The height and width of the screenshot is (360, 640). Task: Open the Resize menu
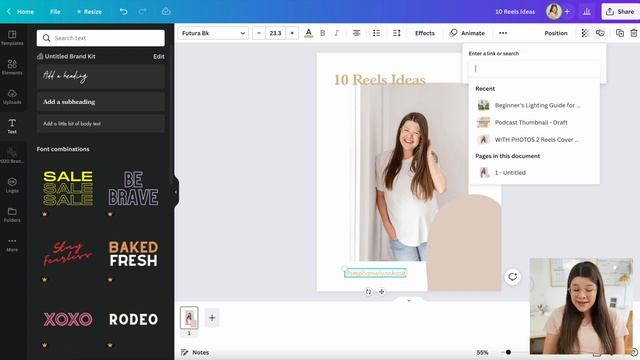tap(89, 11)
